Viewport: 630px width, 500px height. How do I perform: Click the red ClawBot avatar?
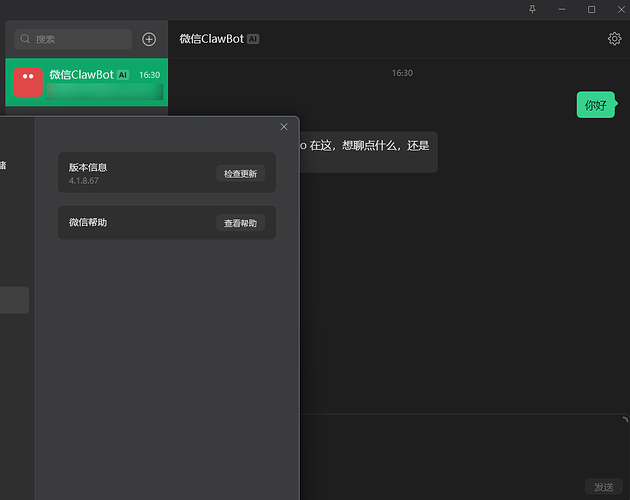[x=28, y=82]
